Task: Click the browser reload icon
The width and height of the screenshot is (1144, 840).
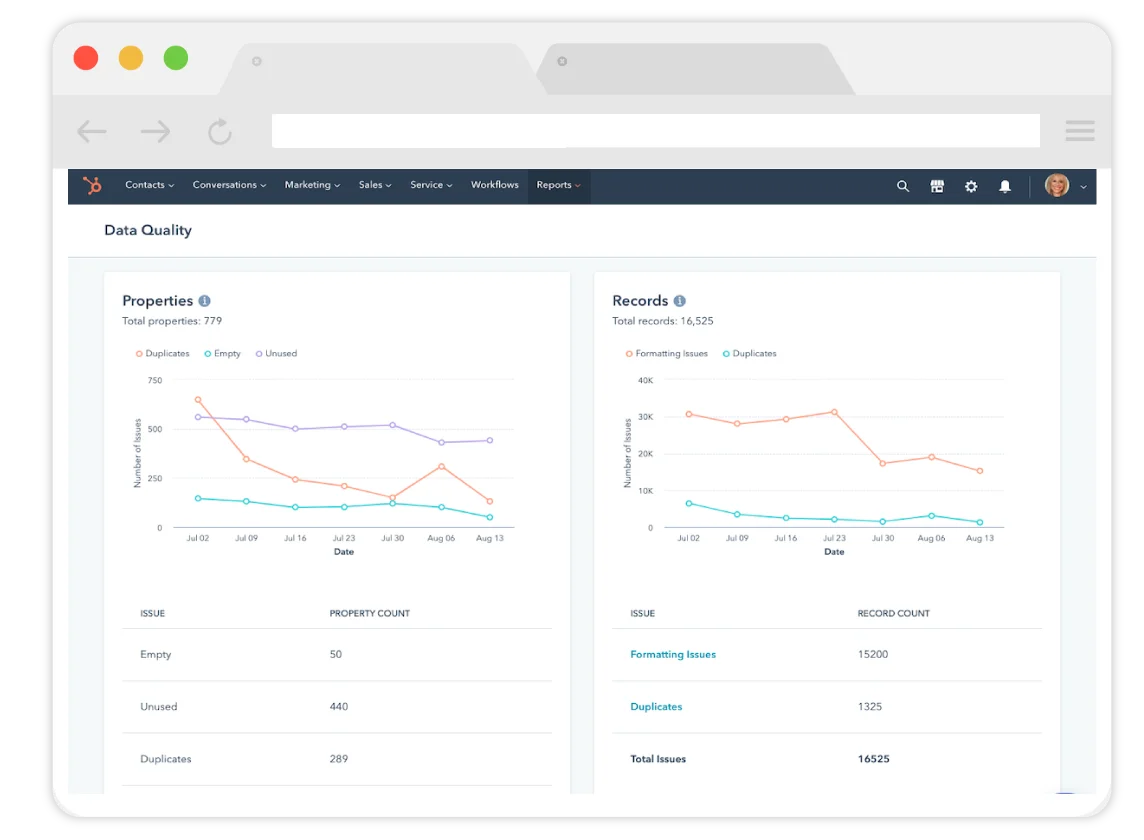Action: 220,131
